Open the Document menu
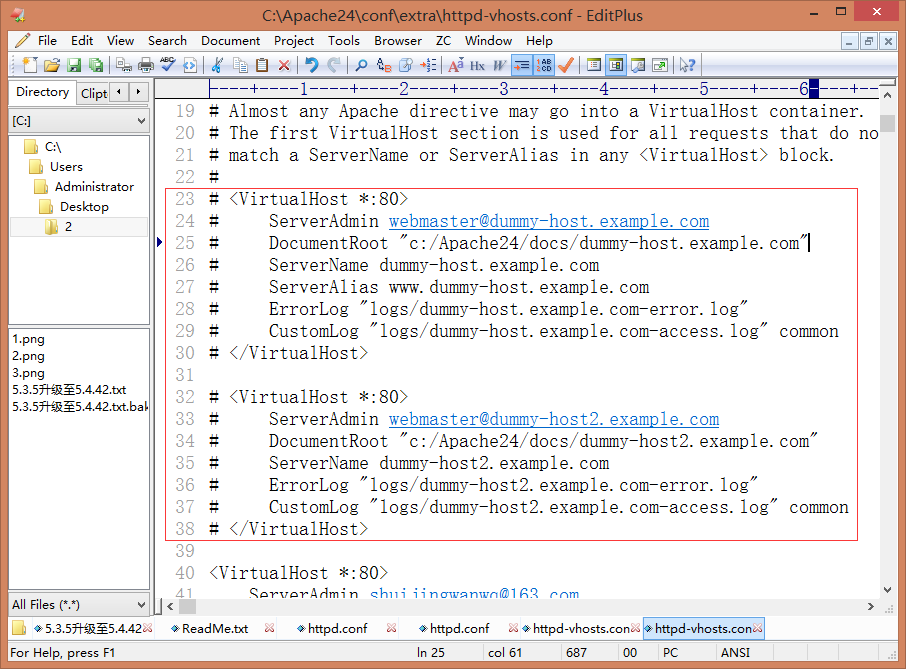 tap(230, 41)
